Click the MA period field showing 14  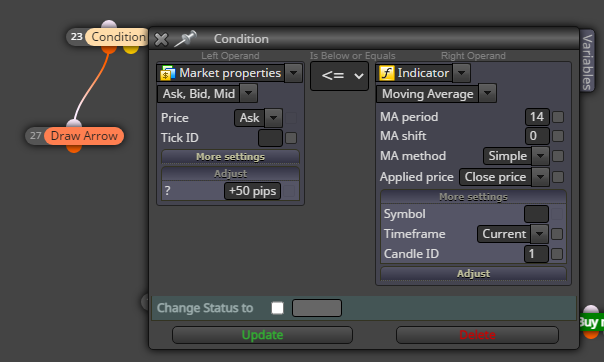tap(537, 117)
